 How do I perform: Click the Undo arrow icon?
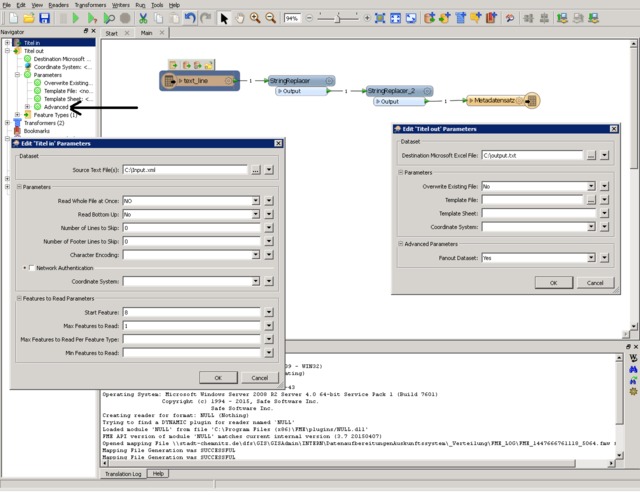[190, 18]
